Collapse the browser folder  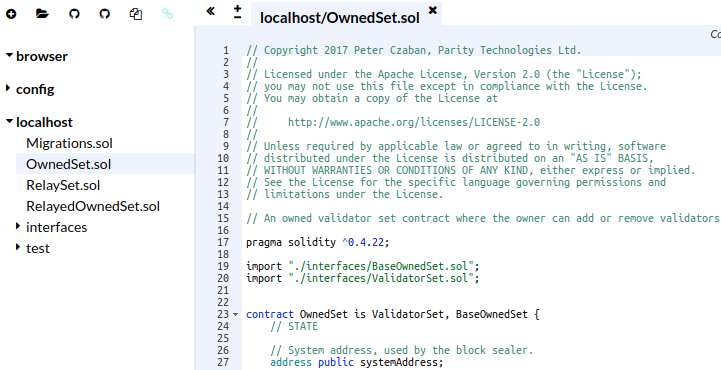click(x=9, y=55)
